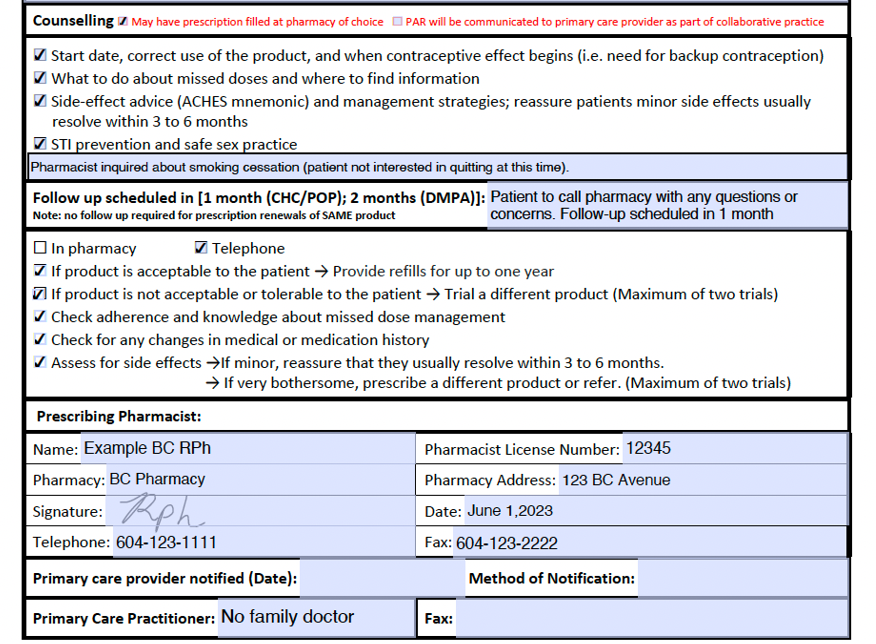Viewport: 876px width, 644px height.
Task: Click the 'Counselling' section heading
Action: [x=73, y=21]
